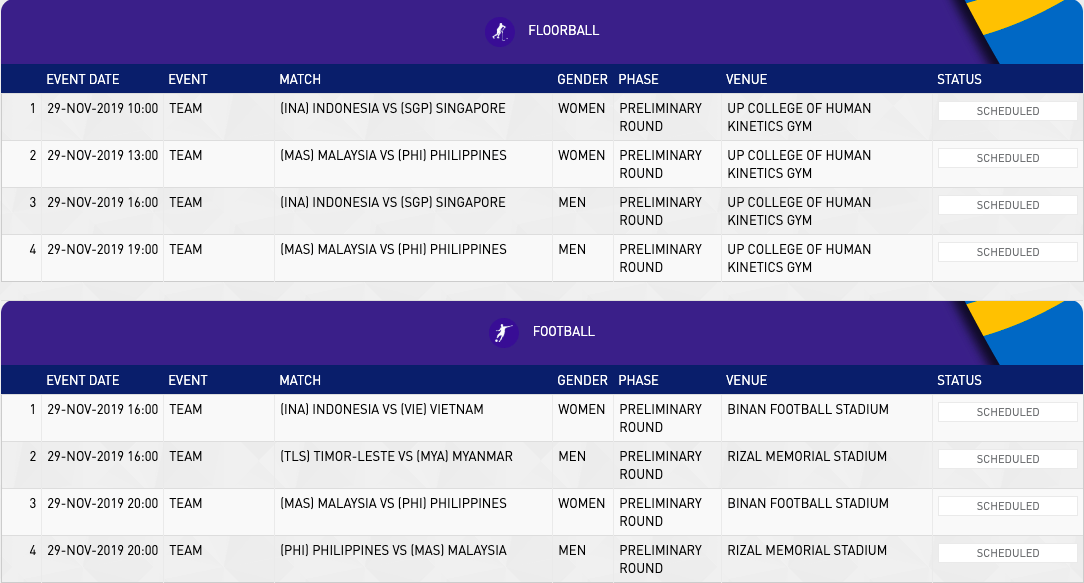Click Football VENUE column header
This screenshot has height=583, width=1084.
(747, 380)
